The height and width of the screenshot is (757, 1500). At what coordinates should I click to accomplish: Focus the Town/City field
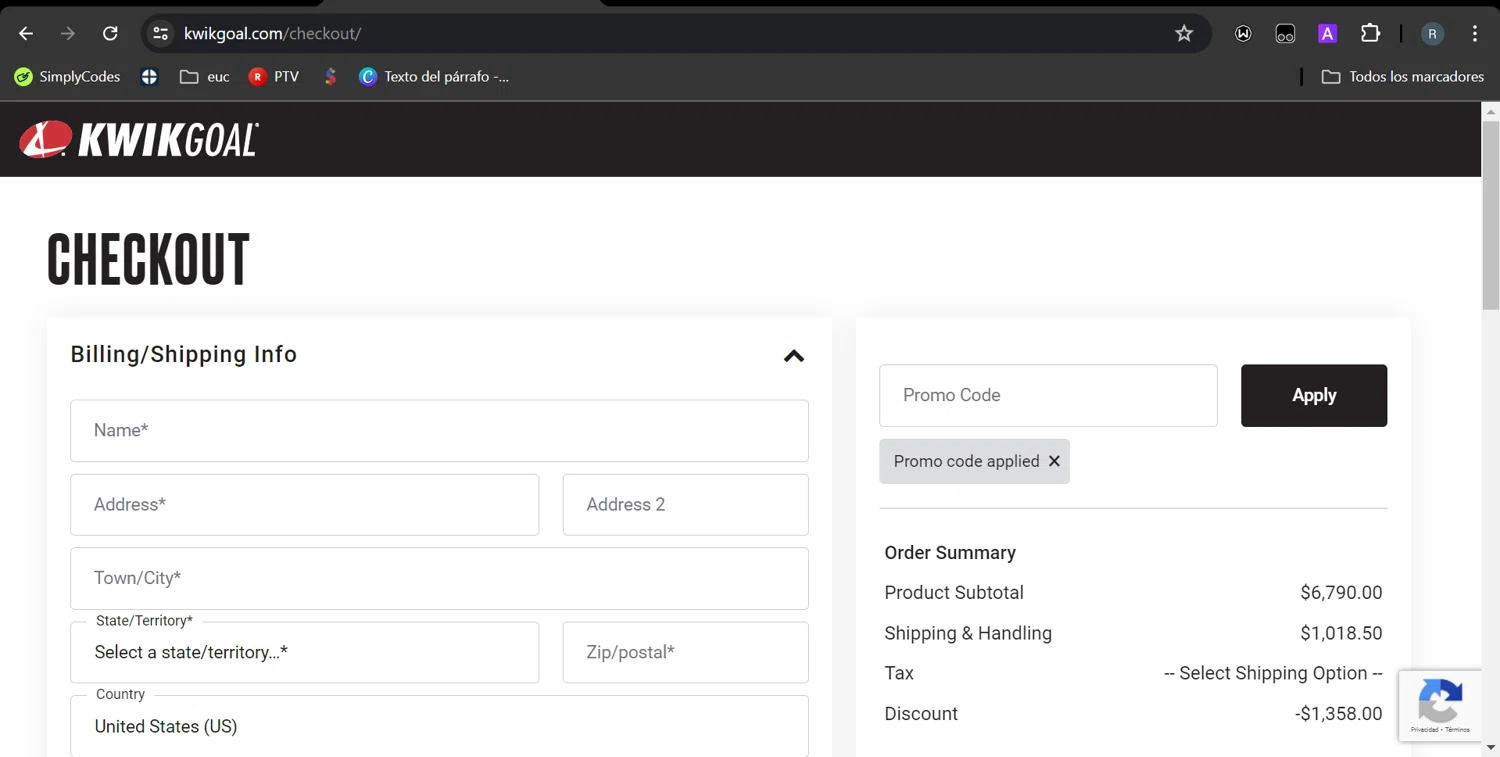click(439, 578)
